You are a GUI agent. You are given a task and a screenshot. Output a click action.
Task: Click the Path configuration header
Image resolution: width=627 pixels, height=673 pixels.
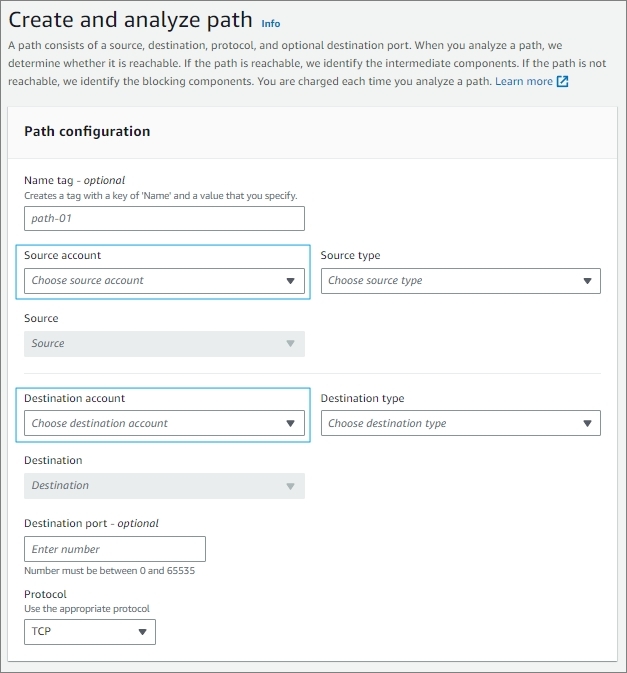point(87,131)
